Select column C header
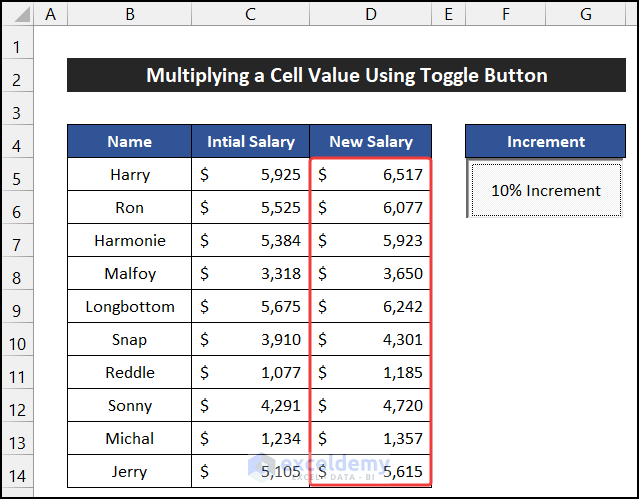This screenshot has width=639, height=499. [250, 15]
